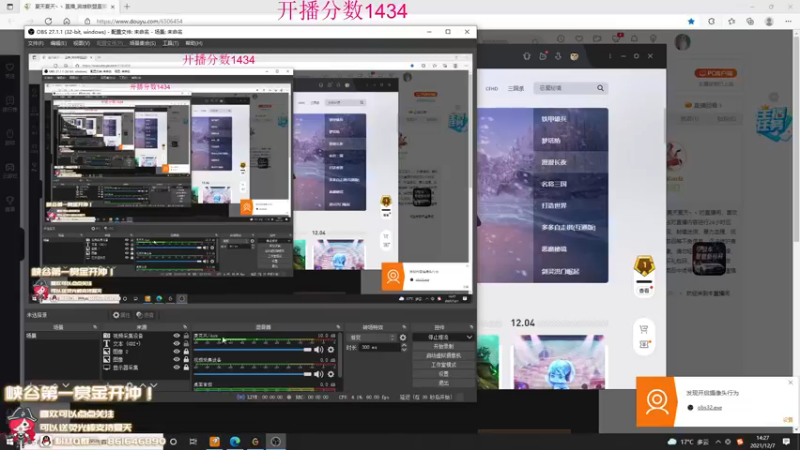Open Edge settings and more menu
The height and width of the screenshot is (450, 800).
(x=789, y=21)
